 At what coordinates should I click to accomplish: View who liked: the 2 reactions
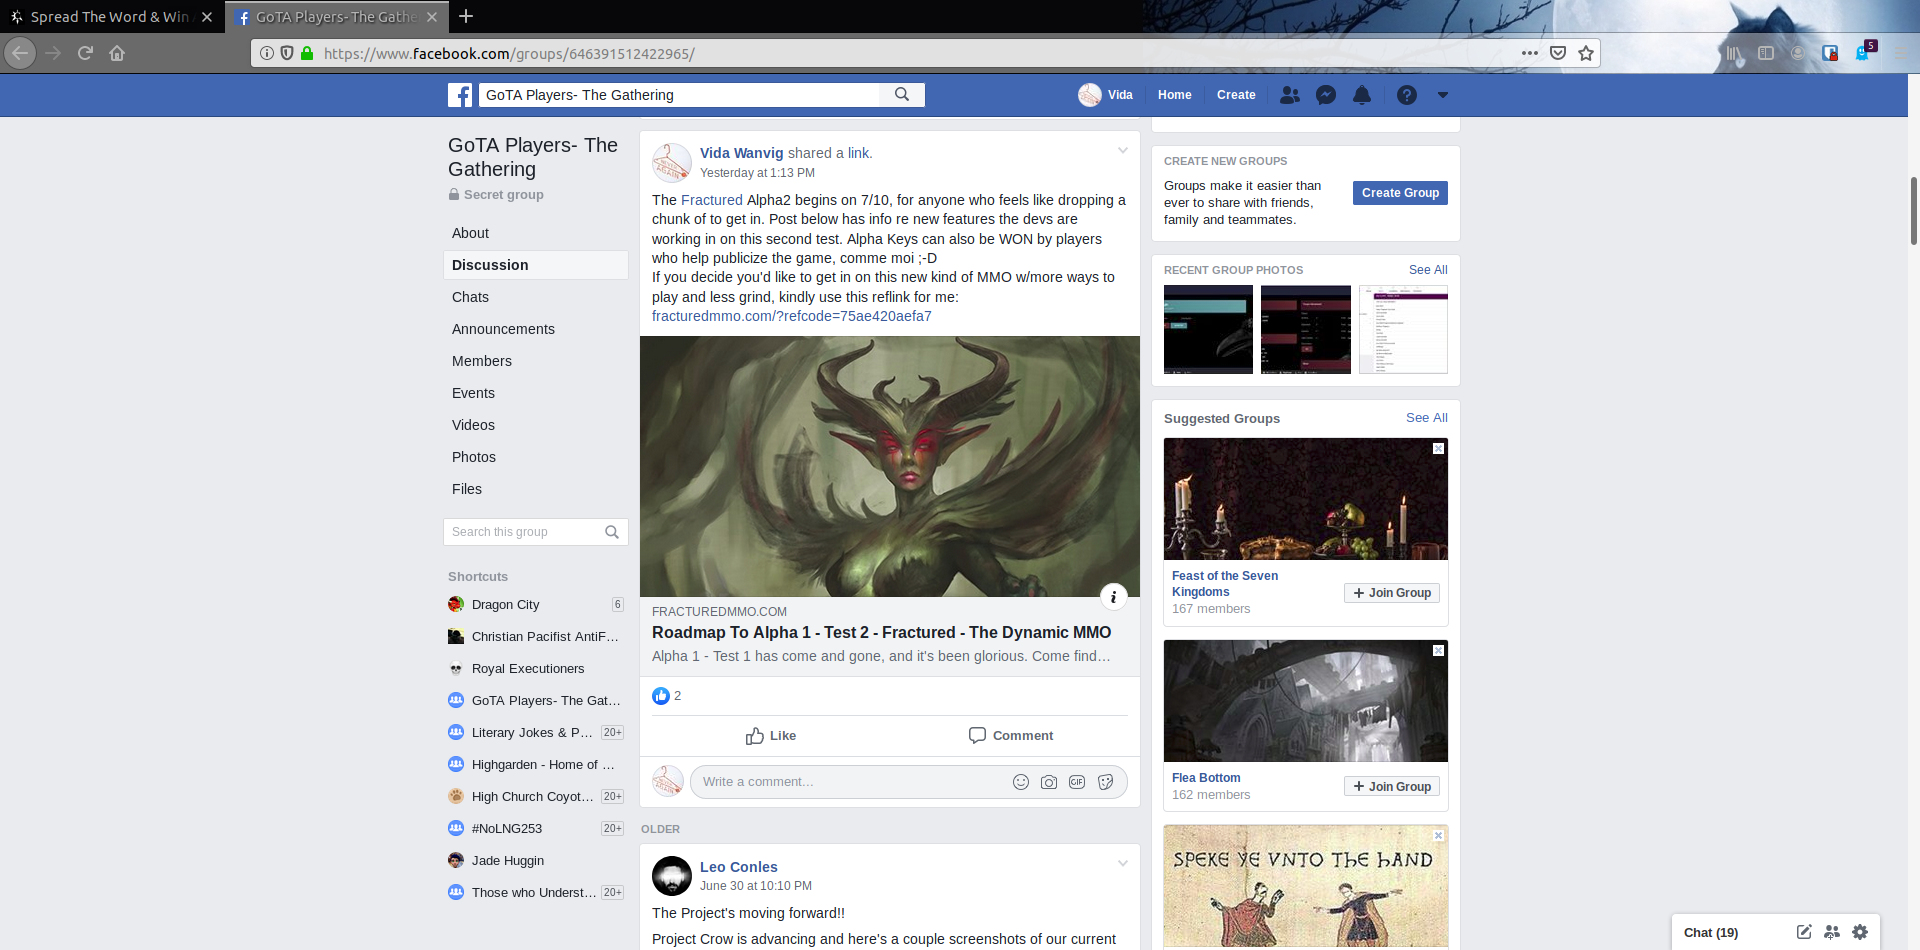pyautogui.click(x=667, y=696)
